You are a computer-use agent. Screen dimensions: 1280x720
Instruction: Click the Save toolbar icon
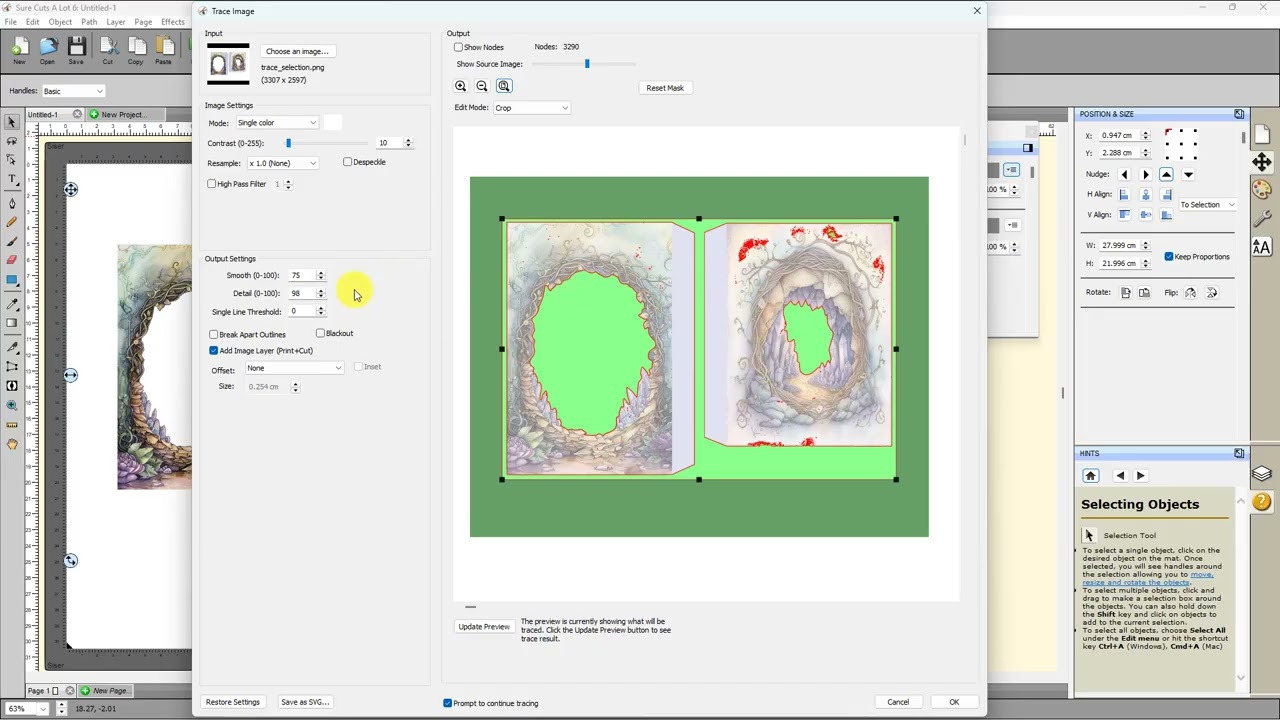coord(77,50)
